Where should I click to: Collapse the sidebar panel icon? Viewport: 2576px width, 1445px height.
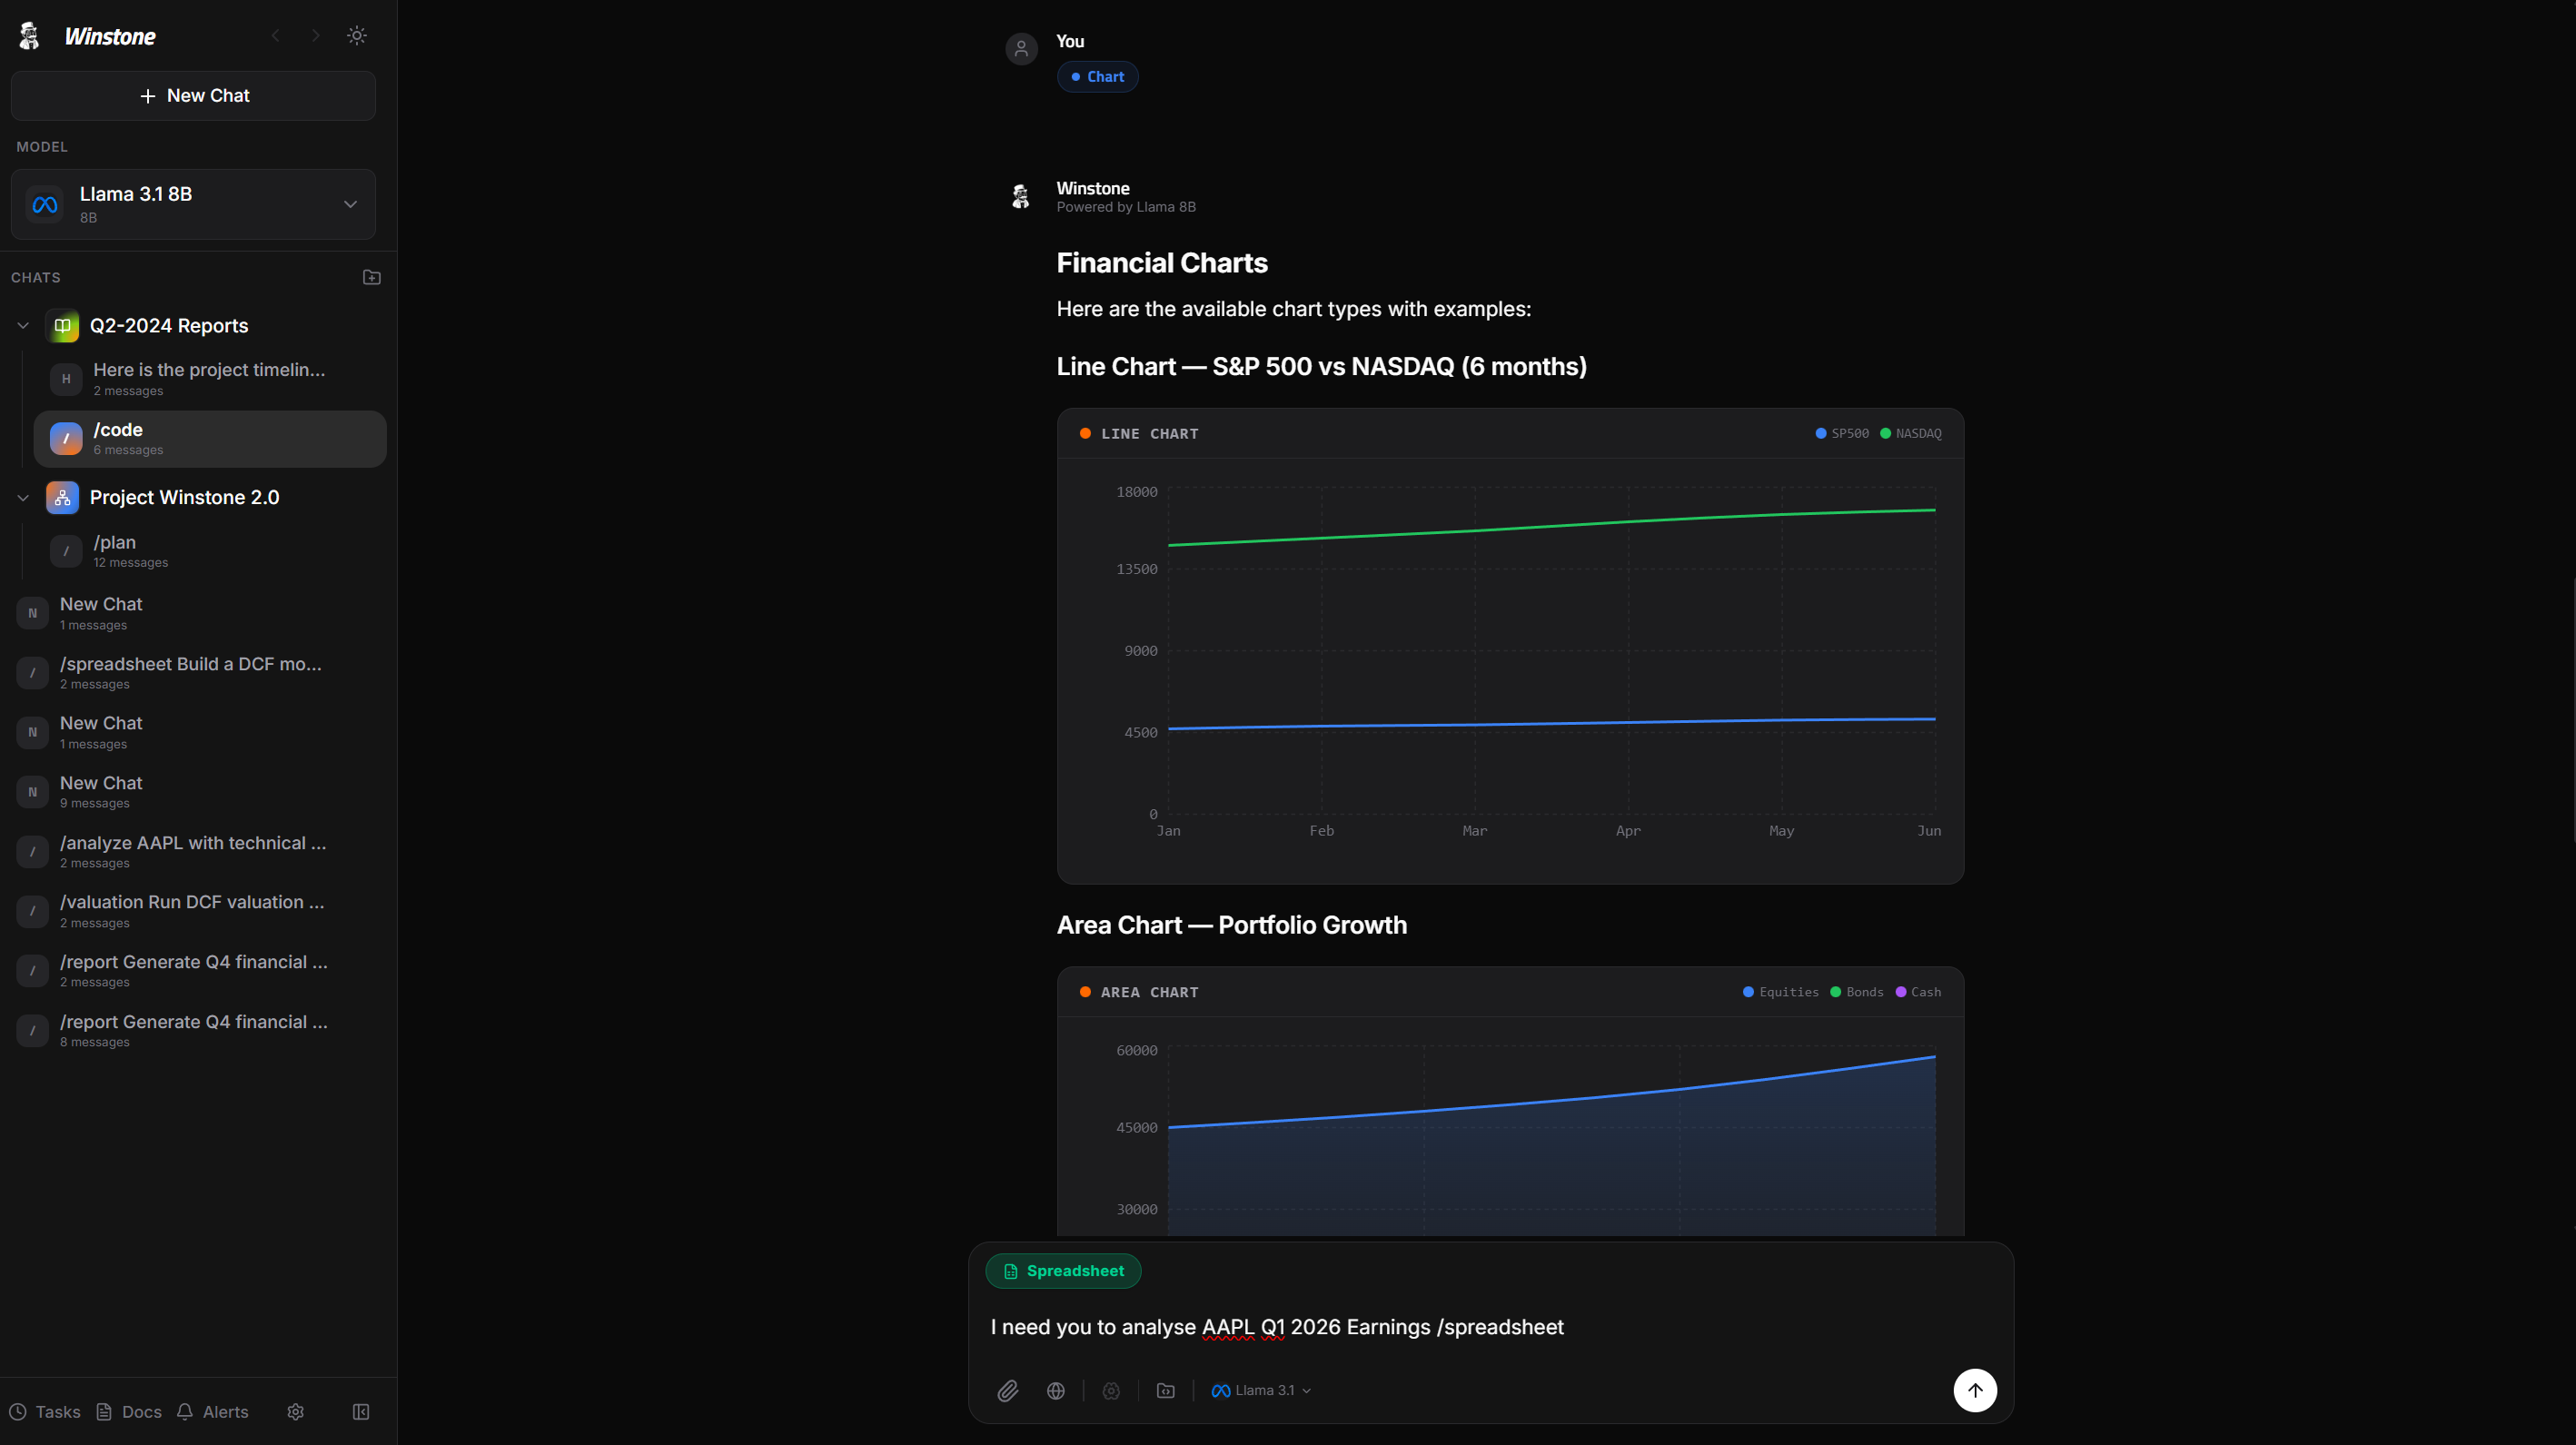361,1411
